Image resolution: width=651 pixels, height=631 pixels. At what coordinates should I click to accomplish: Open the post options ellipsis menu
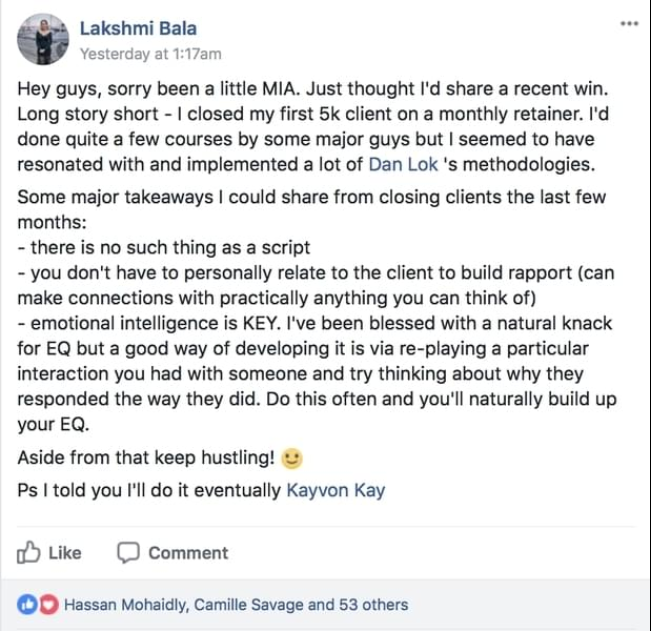tap(628, 23)
